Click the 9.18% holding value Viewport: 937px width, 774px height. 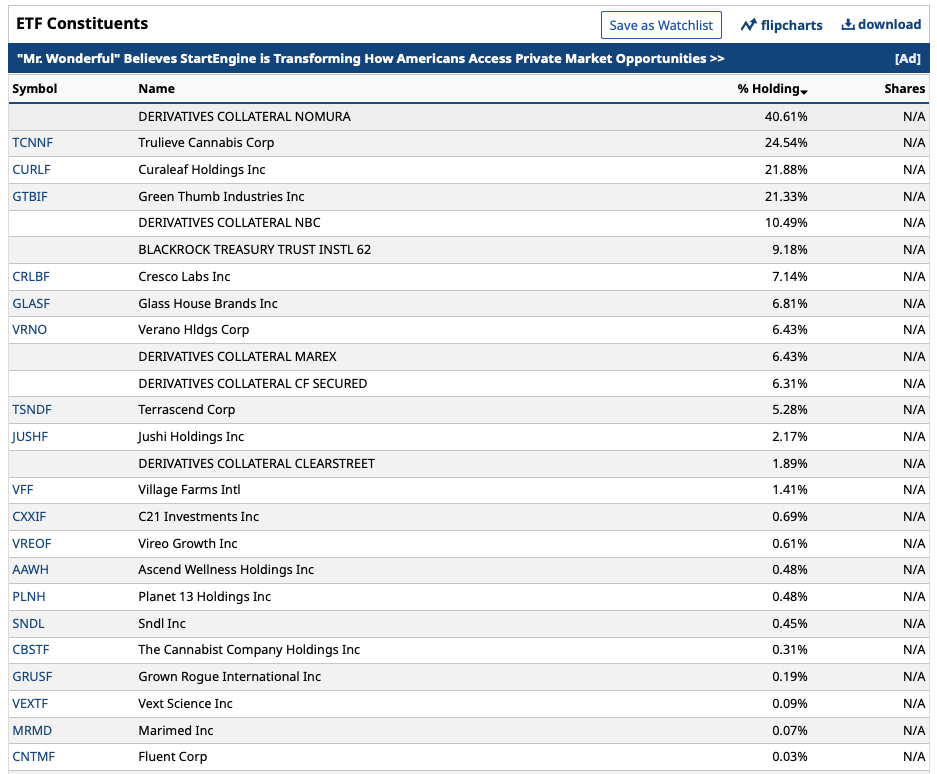(x=789, y=250)
